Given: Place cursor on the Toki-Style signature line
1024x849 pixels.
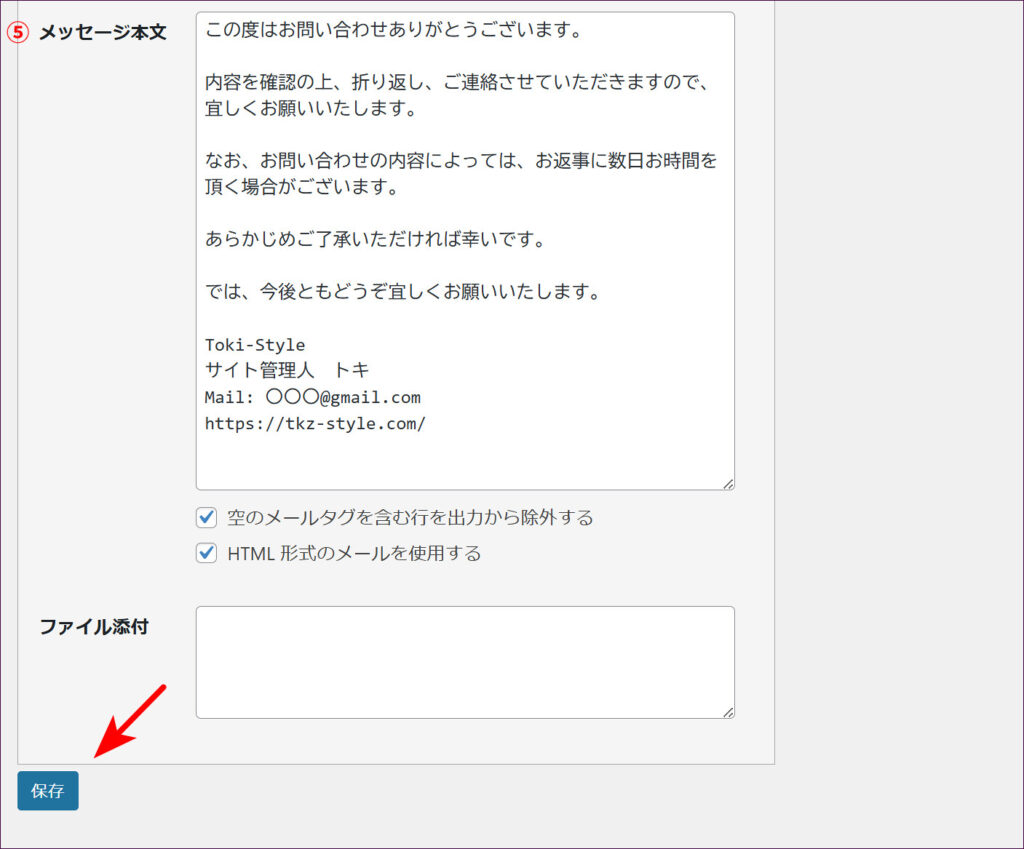Looking at the screenshot, I should [255, 345].
